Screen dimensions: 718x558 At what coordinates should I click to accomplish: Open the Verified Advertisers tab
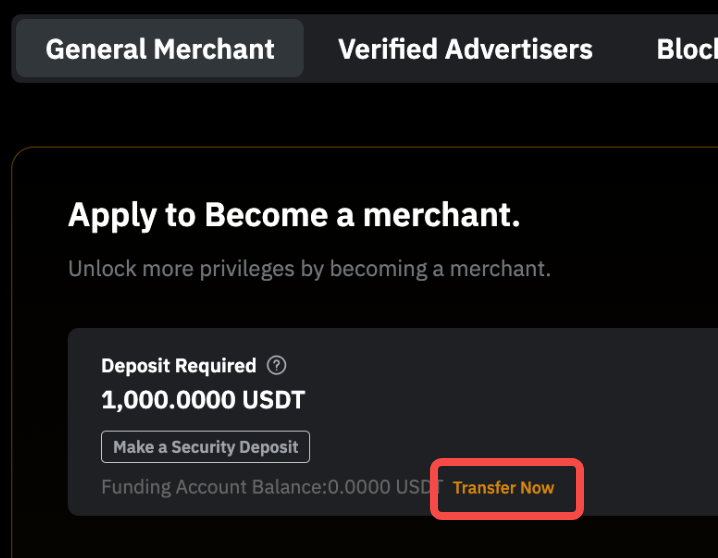coord(465,49)
